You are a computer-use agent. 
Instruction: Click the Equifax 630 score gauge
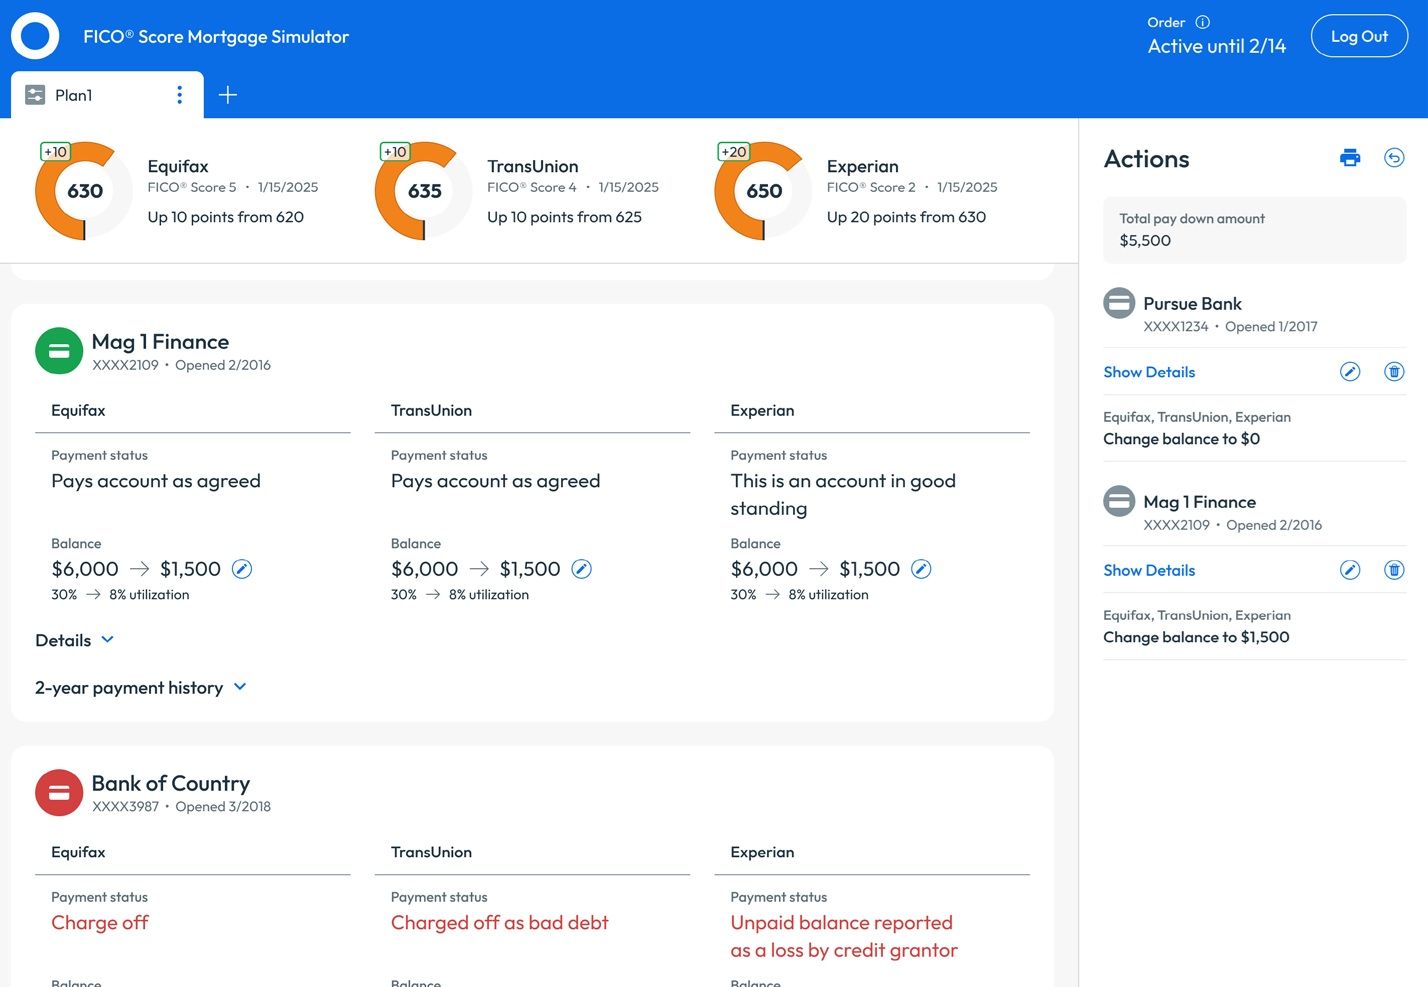pos(84,191)
